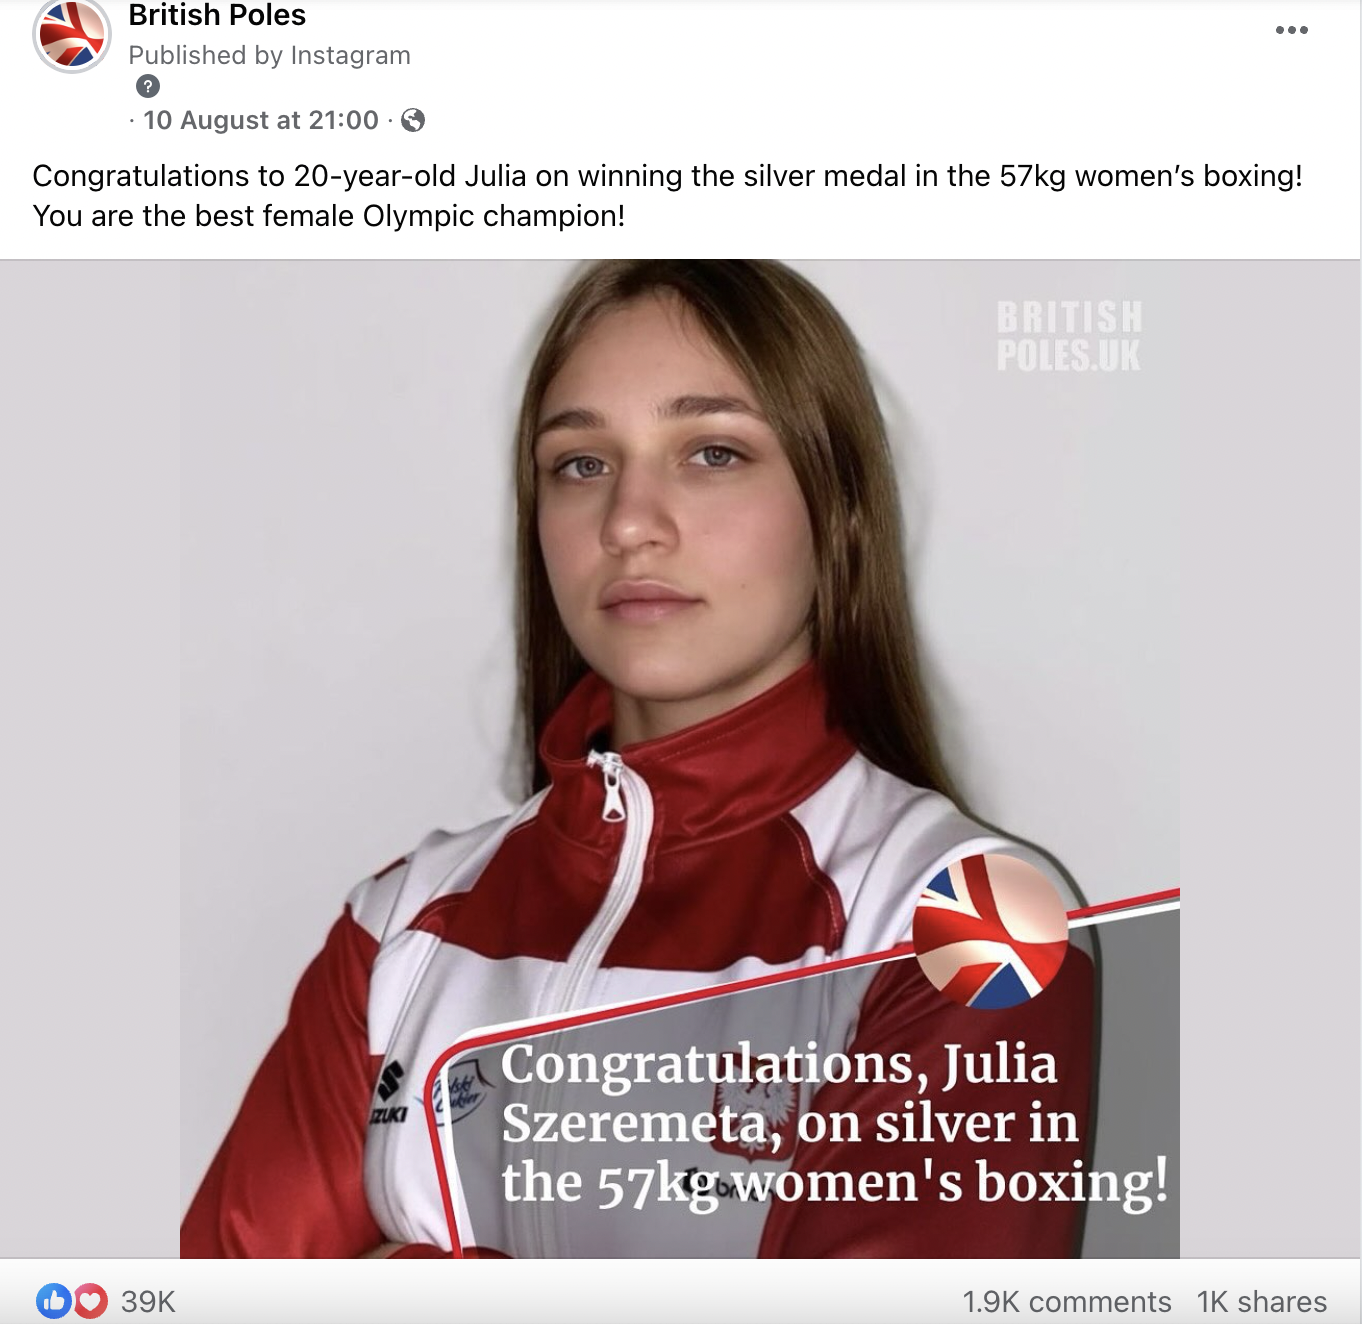Click the globe public audience icon
Screen dimensions: 1362x1324
coord(413,120)
